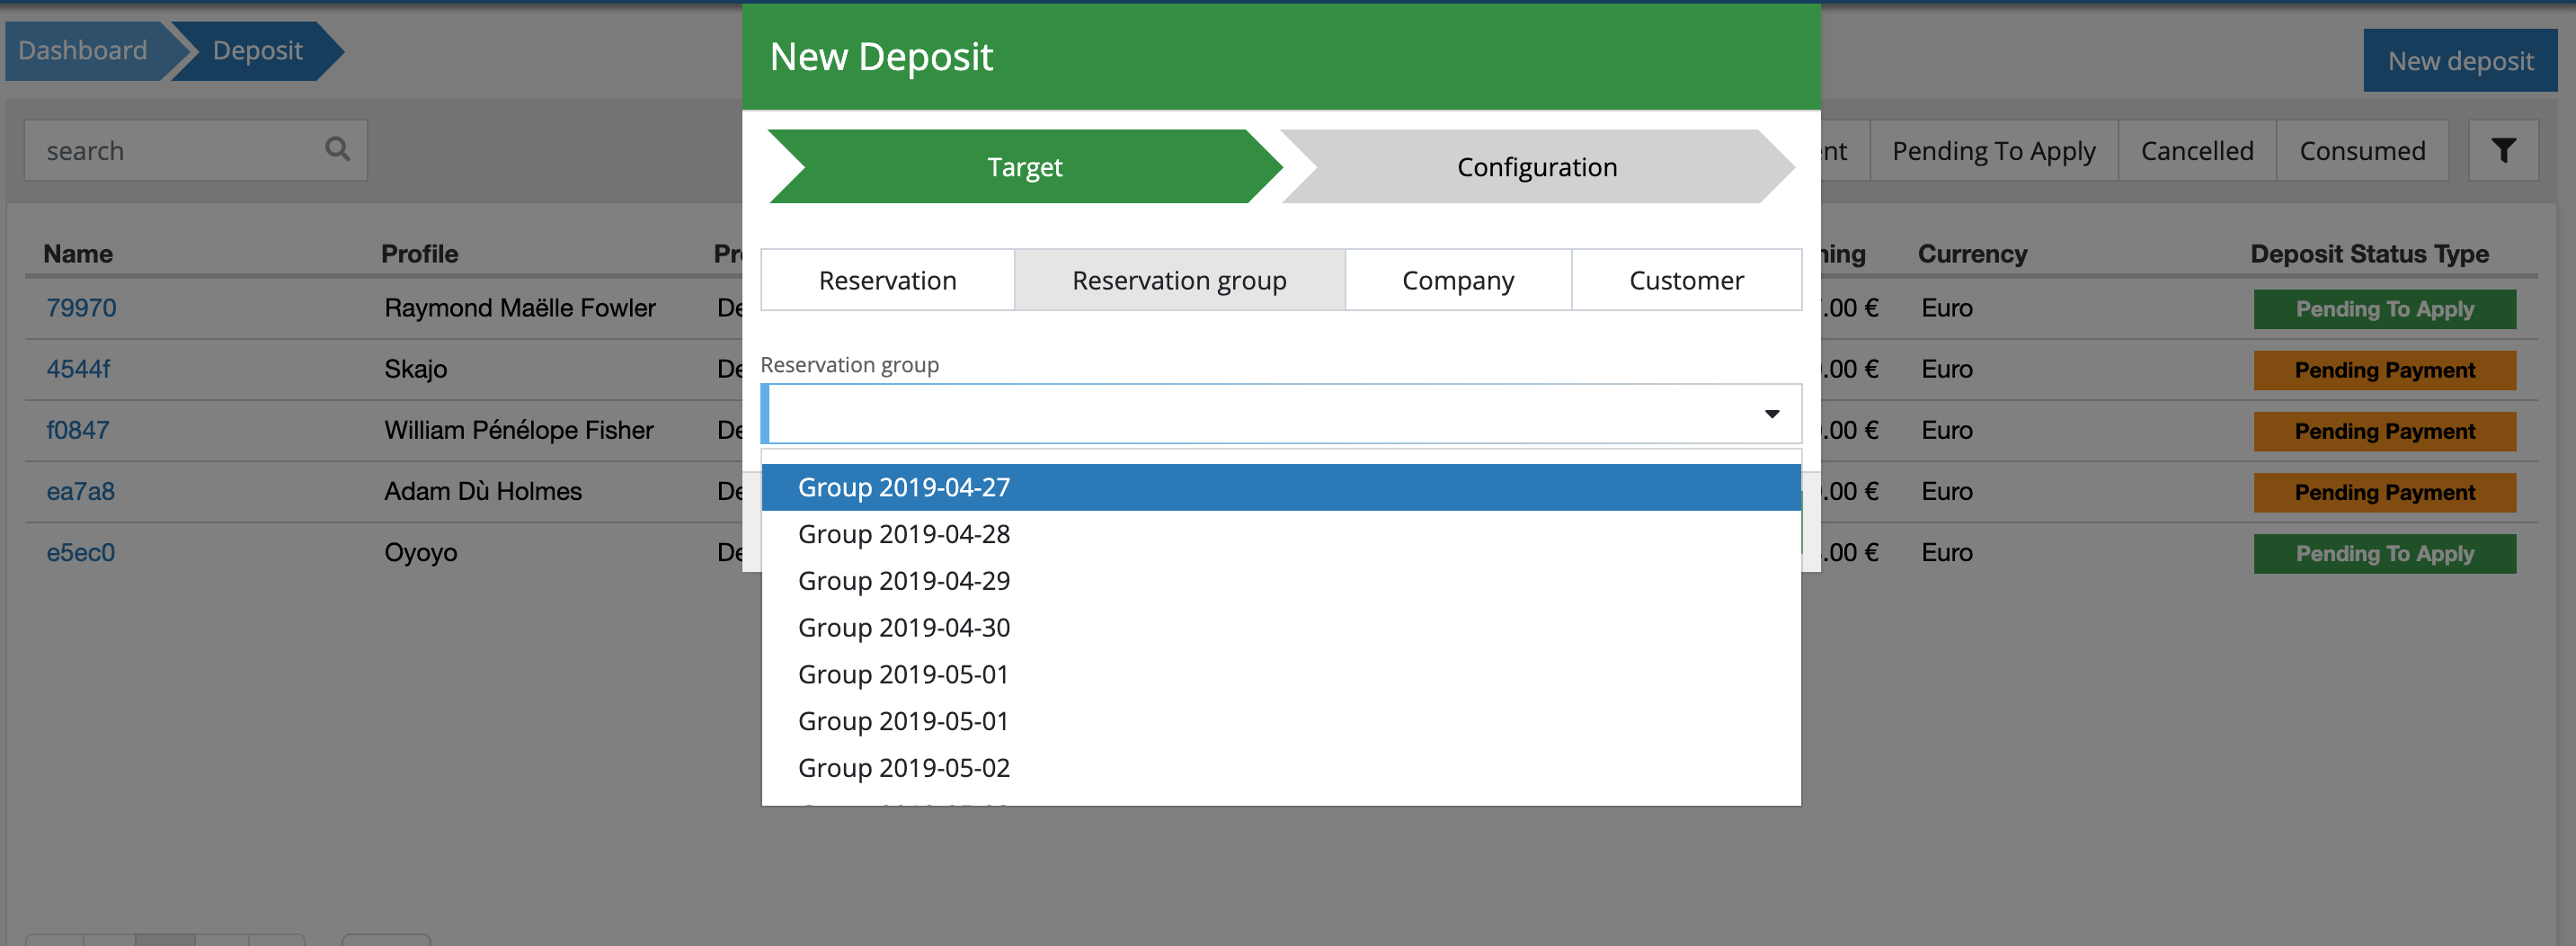The width and height of the screenshot is (2576, 946).
Task: Filter by Pending To Apply status
Action: coord(1993,151)
